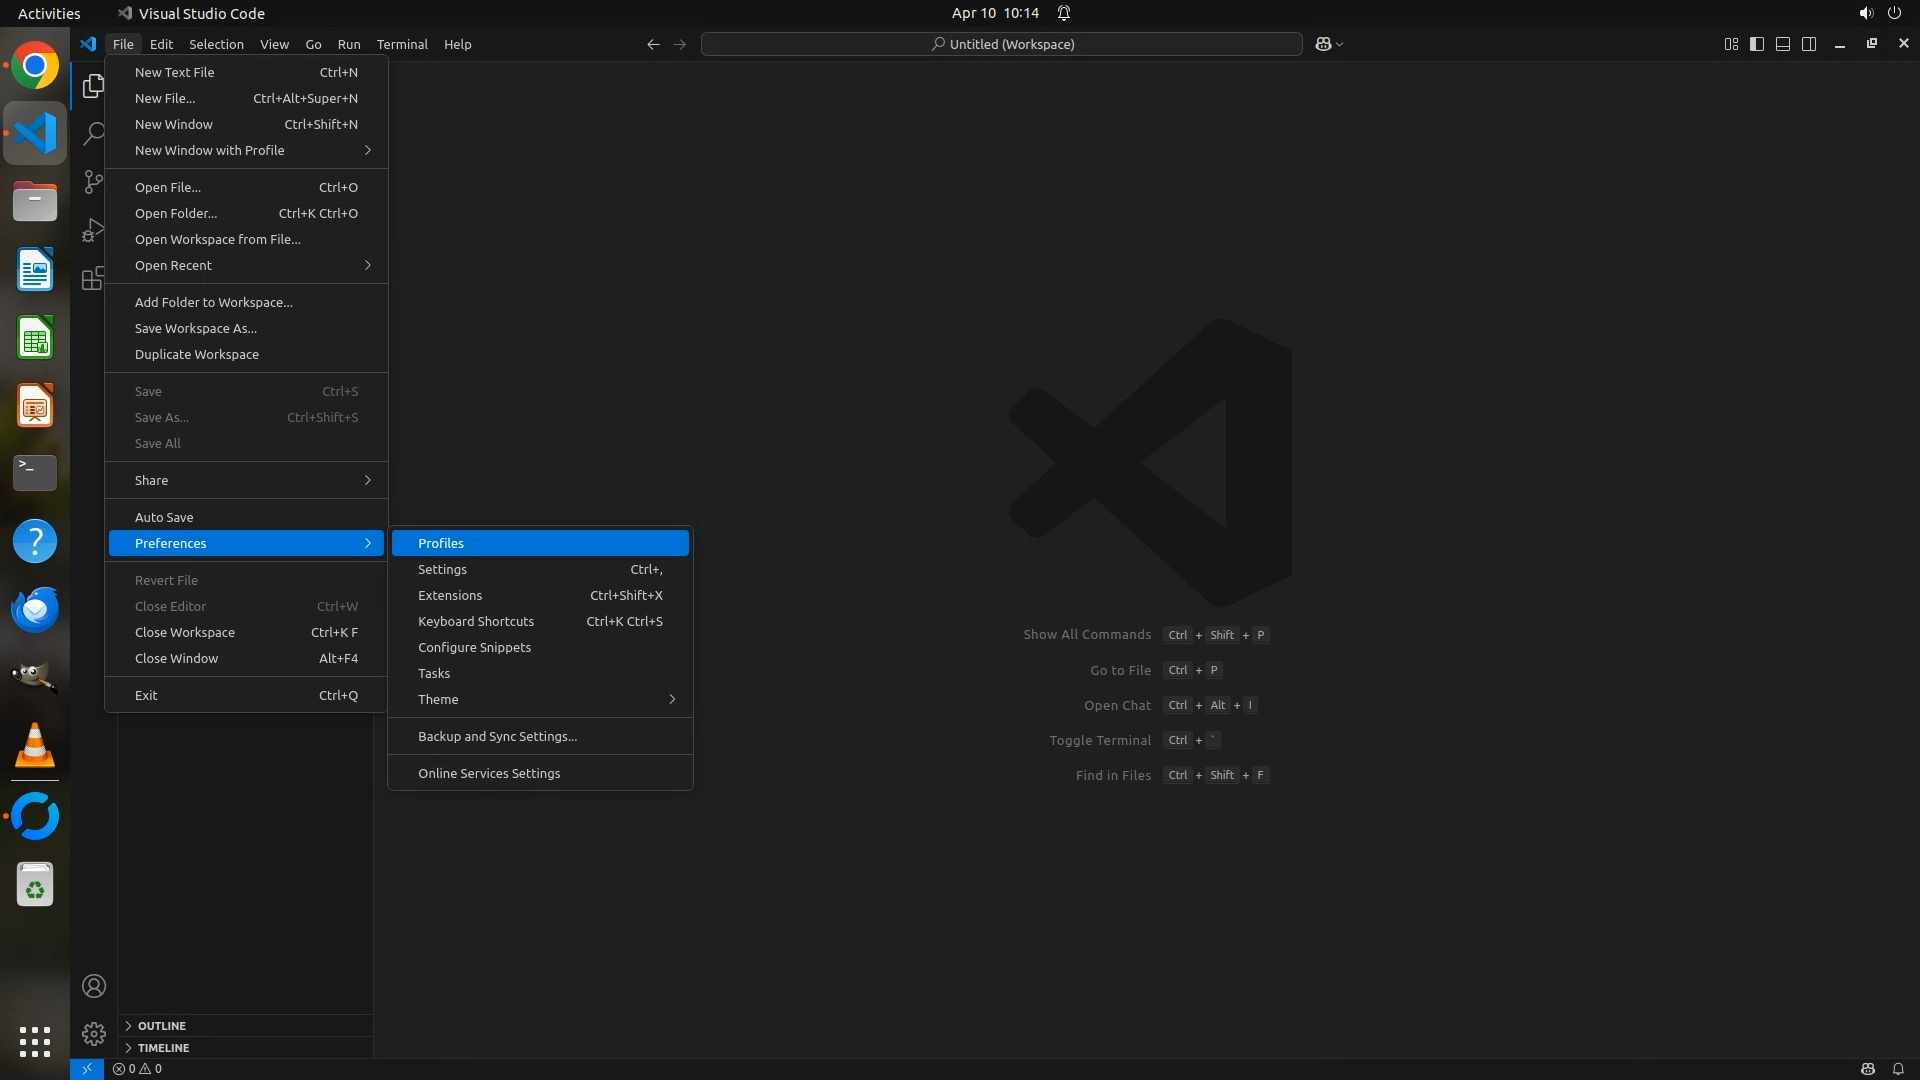Viewport: 1920px width, 1080px height.
Task: Expand the OUTLINE section
Action: coord(162,1026)
